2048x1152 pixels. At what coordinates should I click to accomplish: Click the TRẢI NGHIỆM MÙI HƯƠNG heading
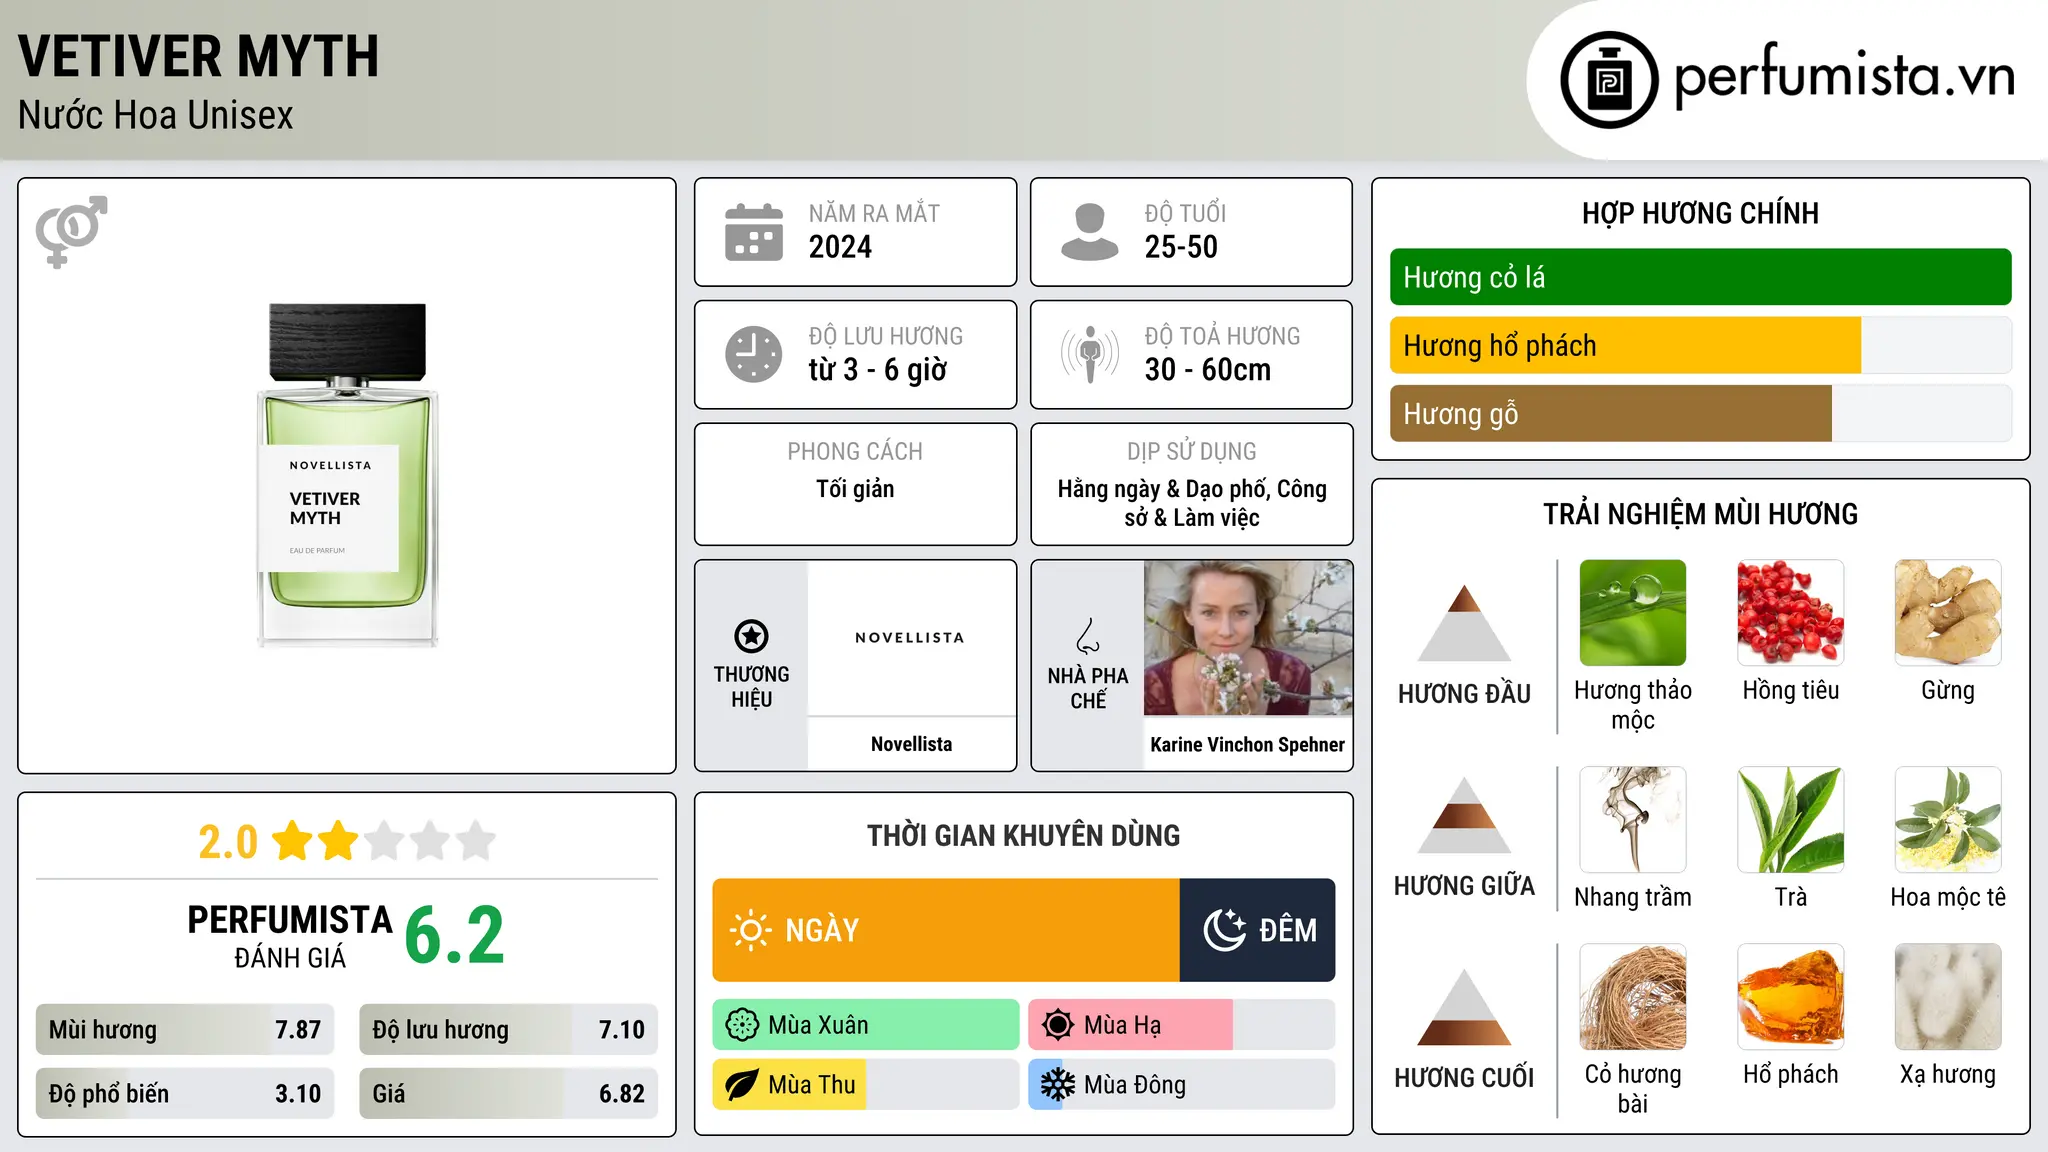click(1700, 514)
